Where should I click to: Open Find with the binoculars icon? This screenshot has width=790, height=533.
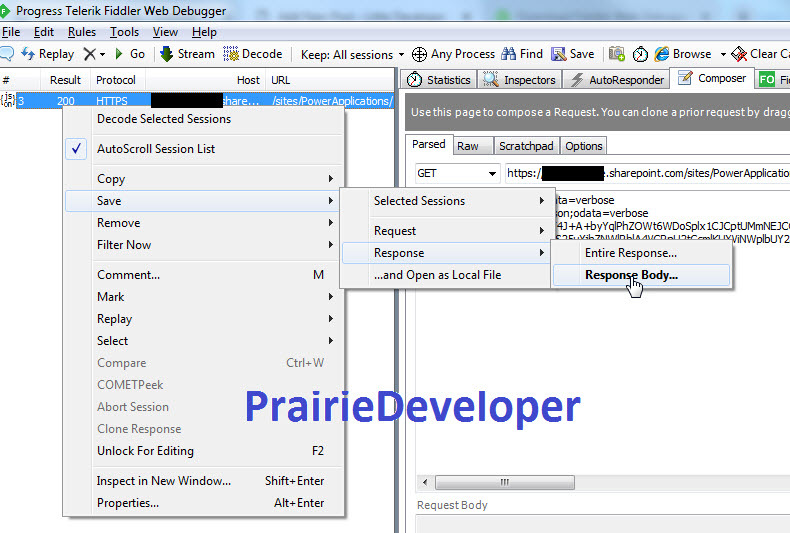pos(508,54)
